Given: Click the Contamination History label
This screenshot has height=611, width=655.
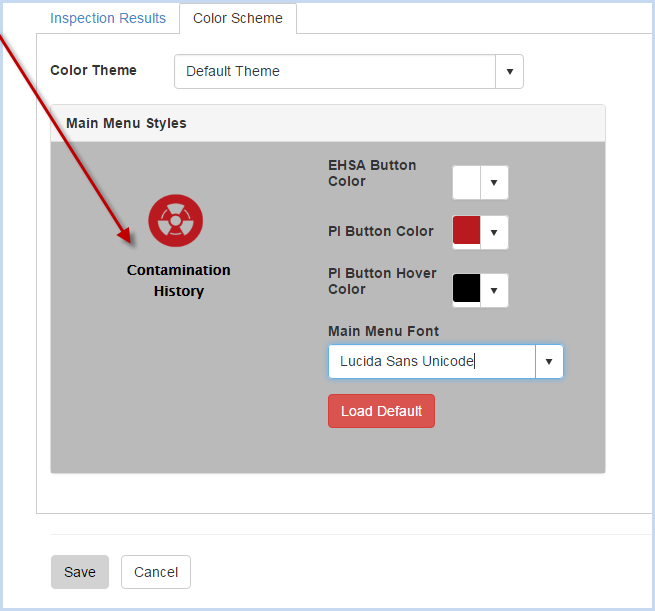Looking at the screenshot, I should tap(179, 281).
